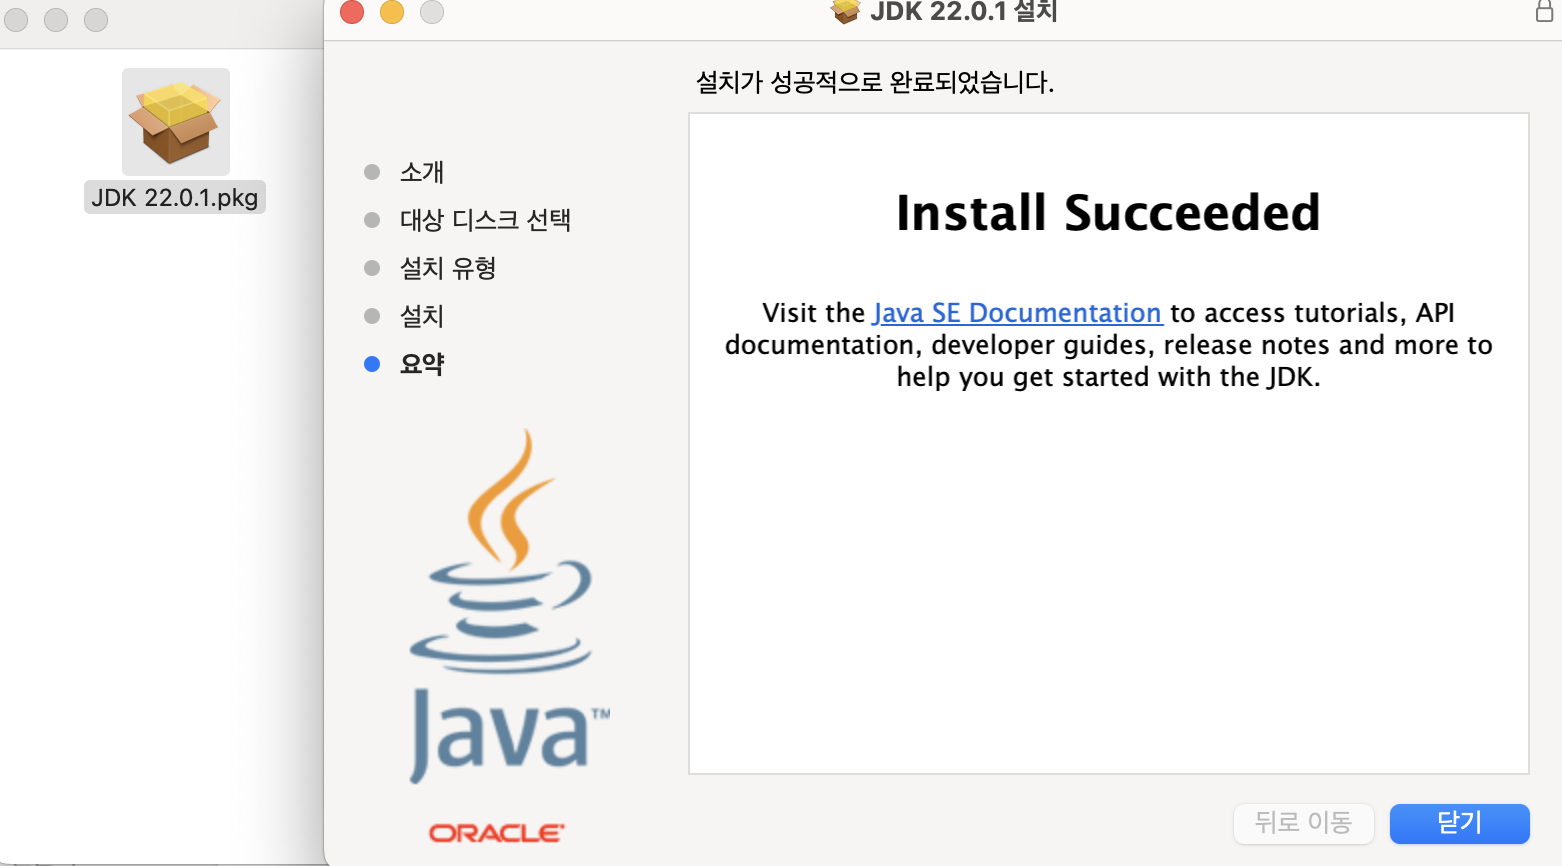Select the 설치 step in sidebar
The image size is (1562, 866).
pos(421,316)
